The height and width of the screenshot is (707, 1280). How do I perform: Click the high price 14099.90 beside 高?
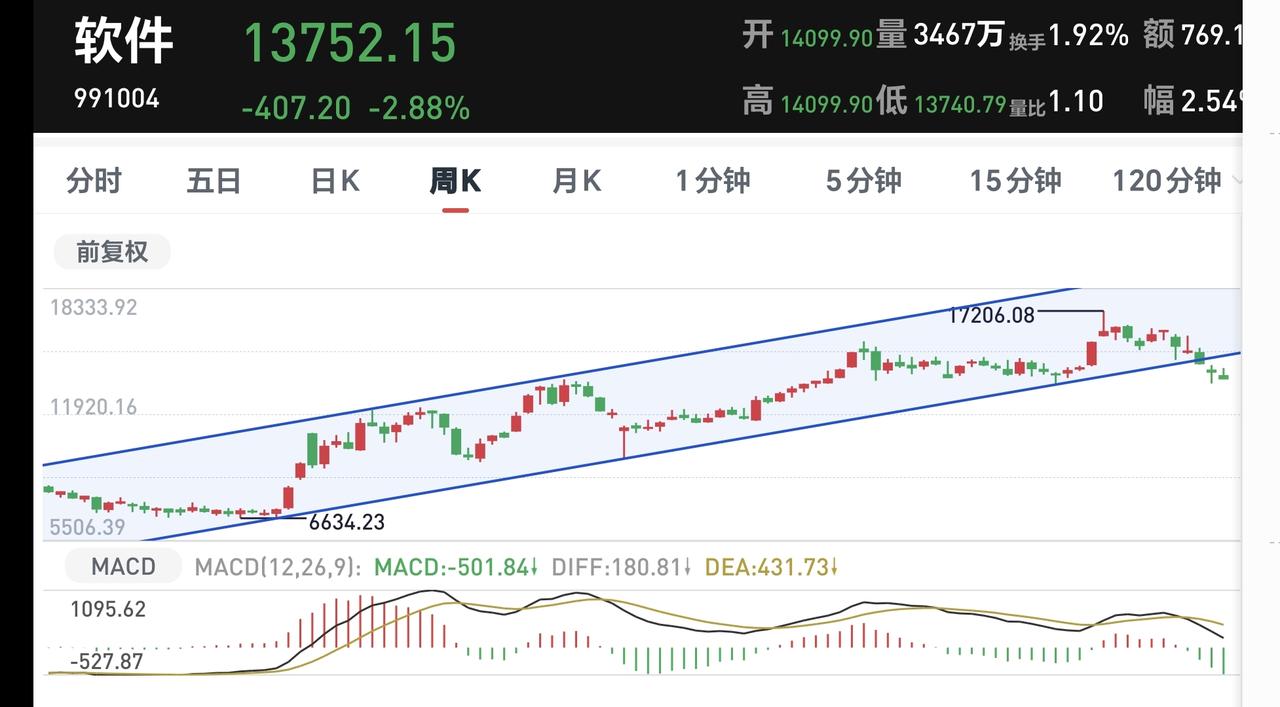826,103
